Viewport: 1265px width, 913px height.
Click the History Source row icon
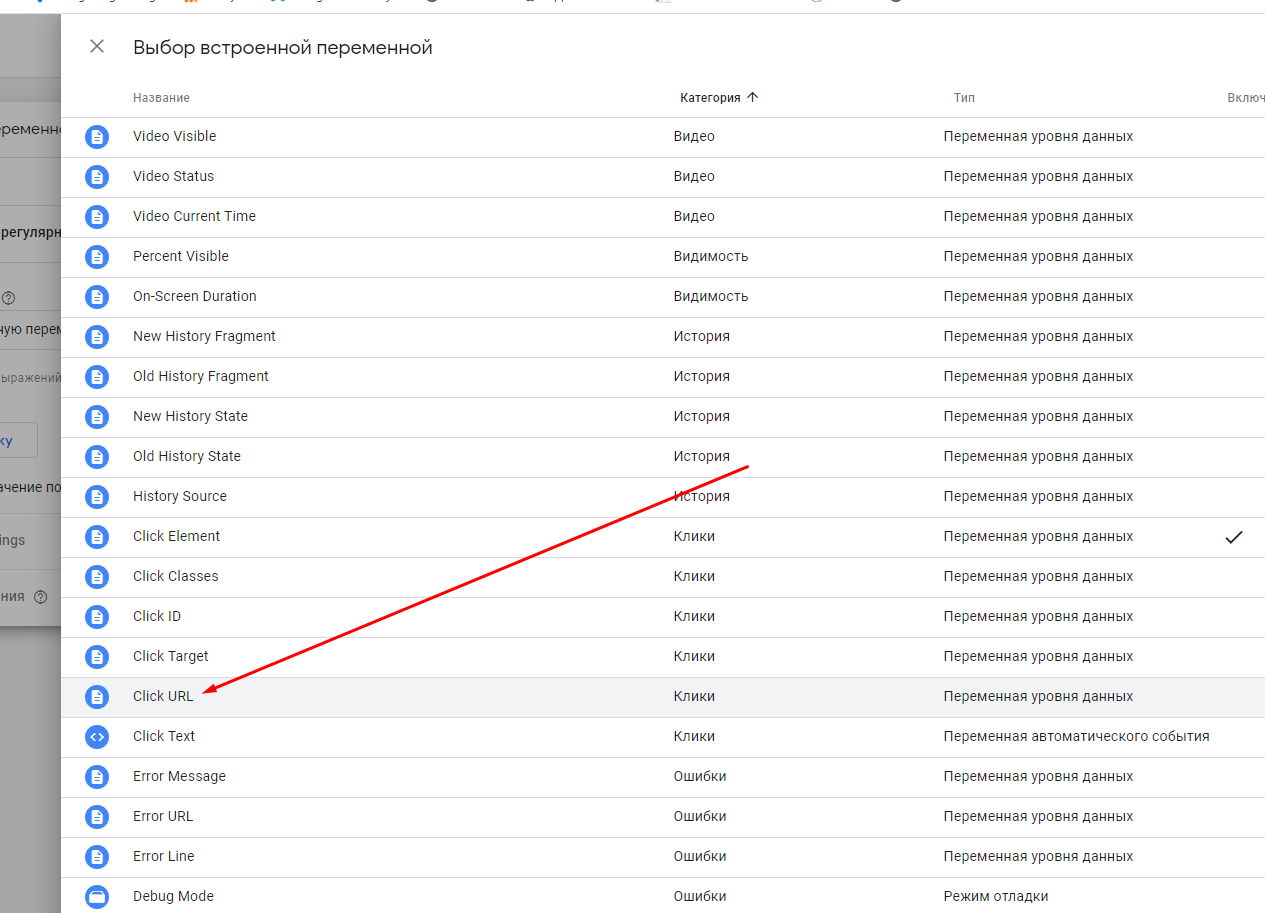[x=96, y=497]
